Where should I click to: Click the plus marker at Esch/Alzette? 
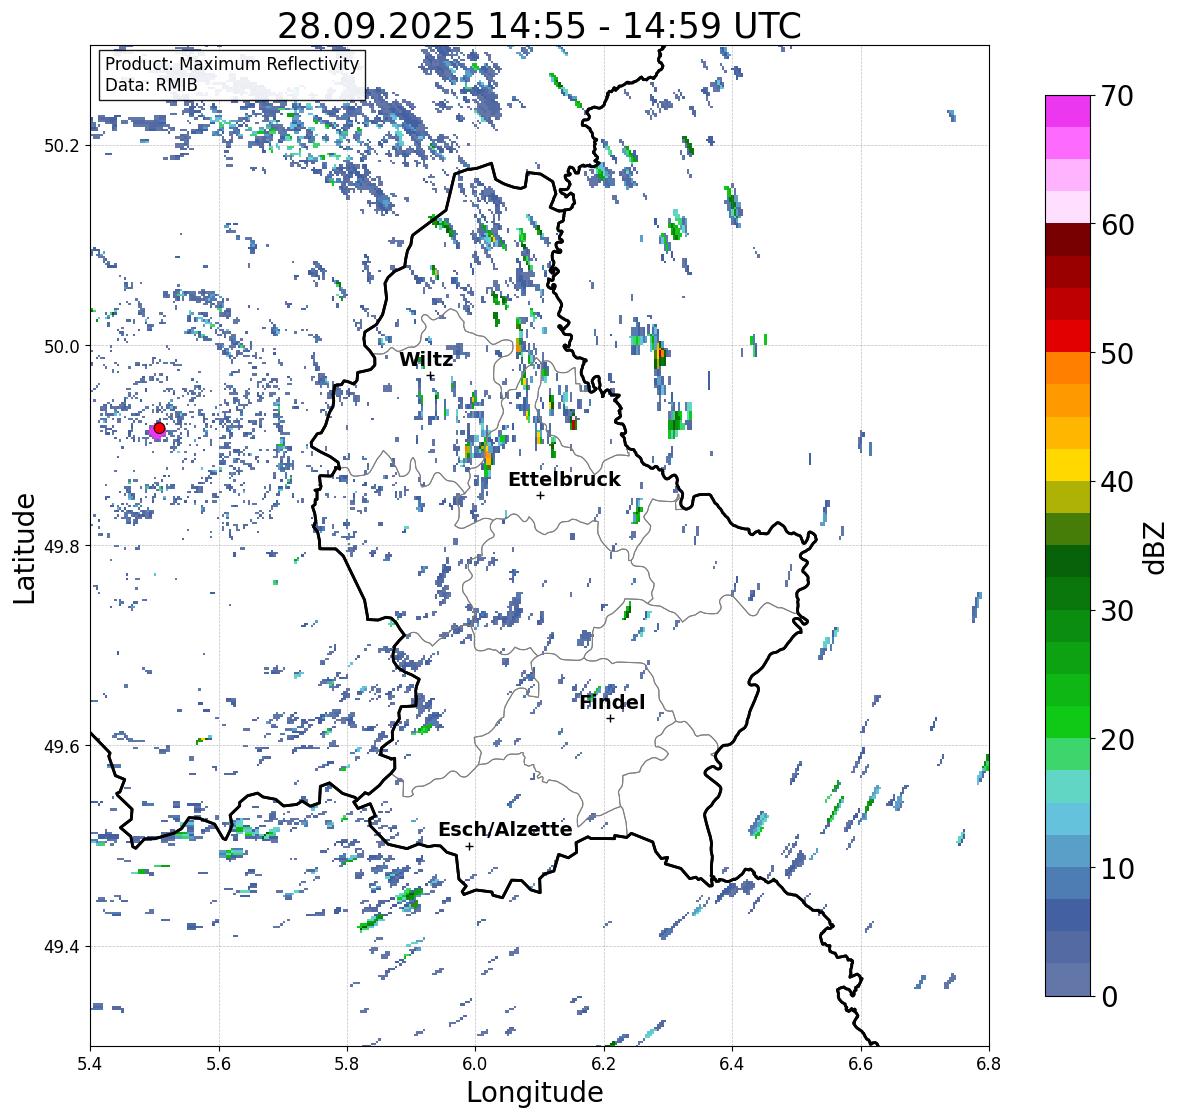click(x=469, y=846)
